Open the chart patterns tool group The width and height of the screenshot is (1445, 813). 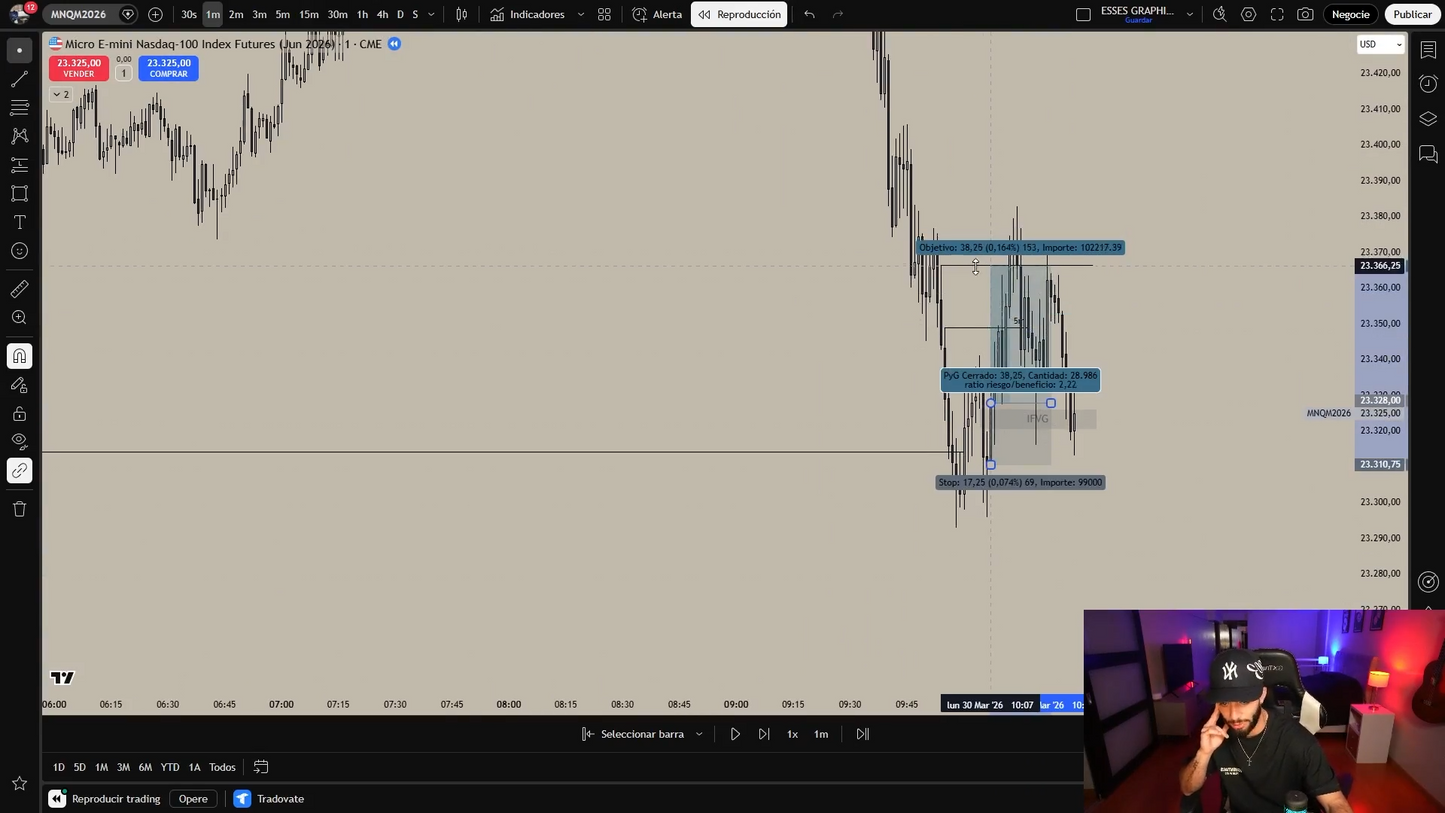pyautogui.click(x=19, y=136)
